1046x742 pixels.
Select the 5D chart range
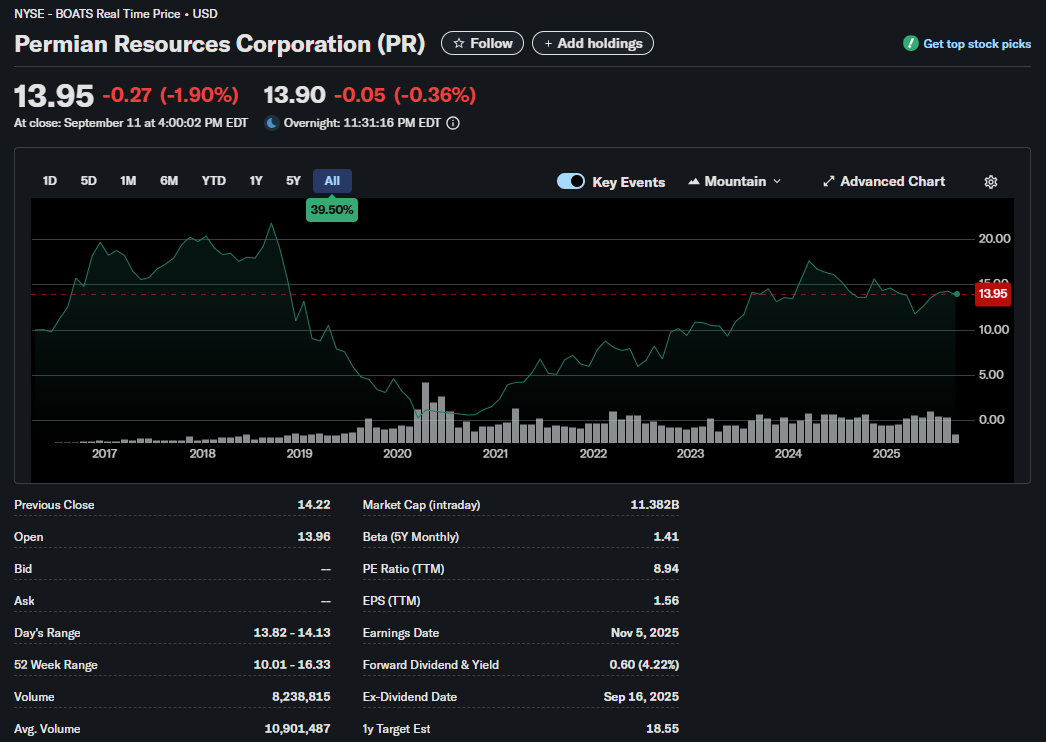(89, 181)
